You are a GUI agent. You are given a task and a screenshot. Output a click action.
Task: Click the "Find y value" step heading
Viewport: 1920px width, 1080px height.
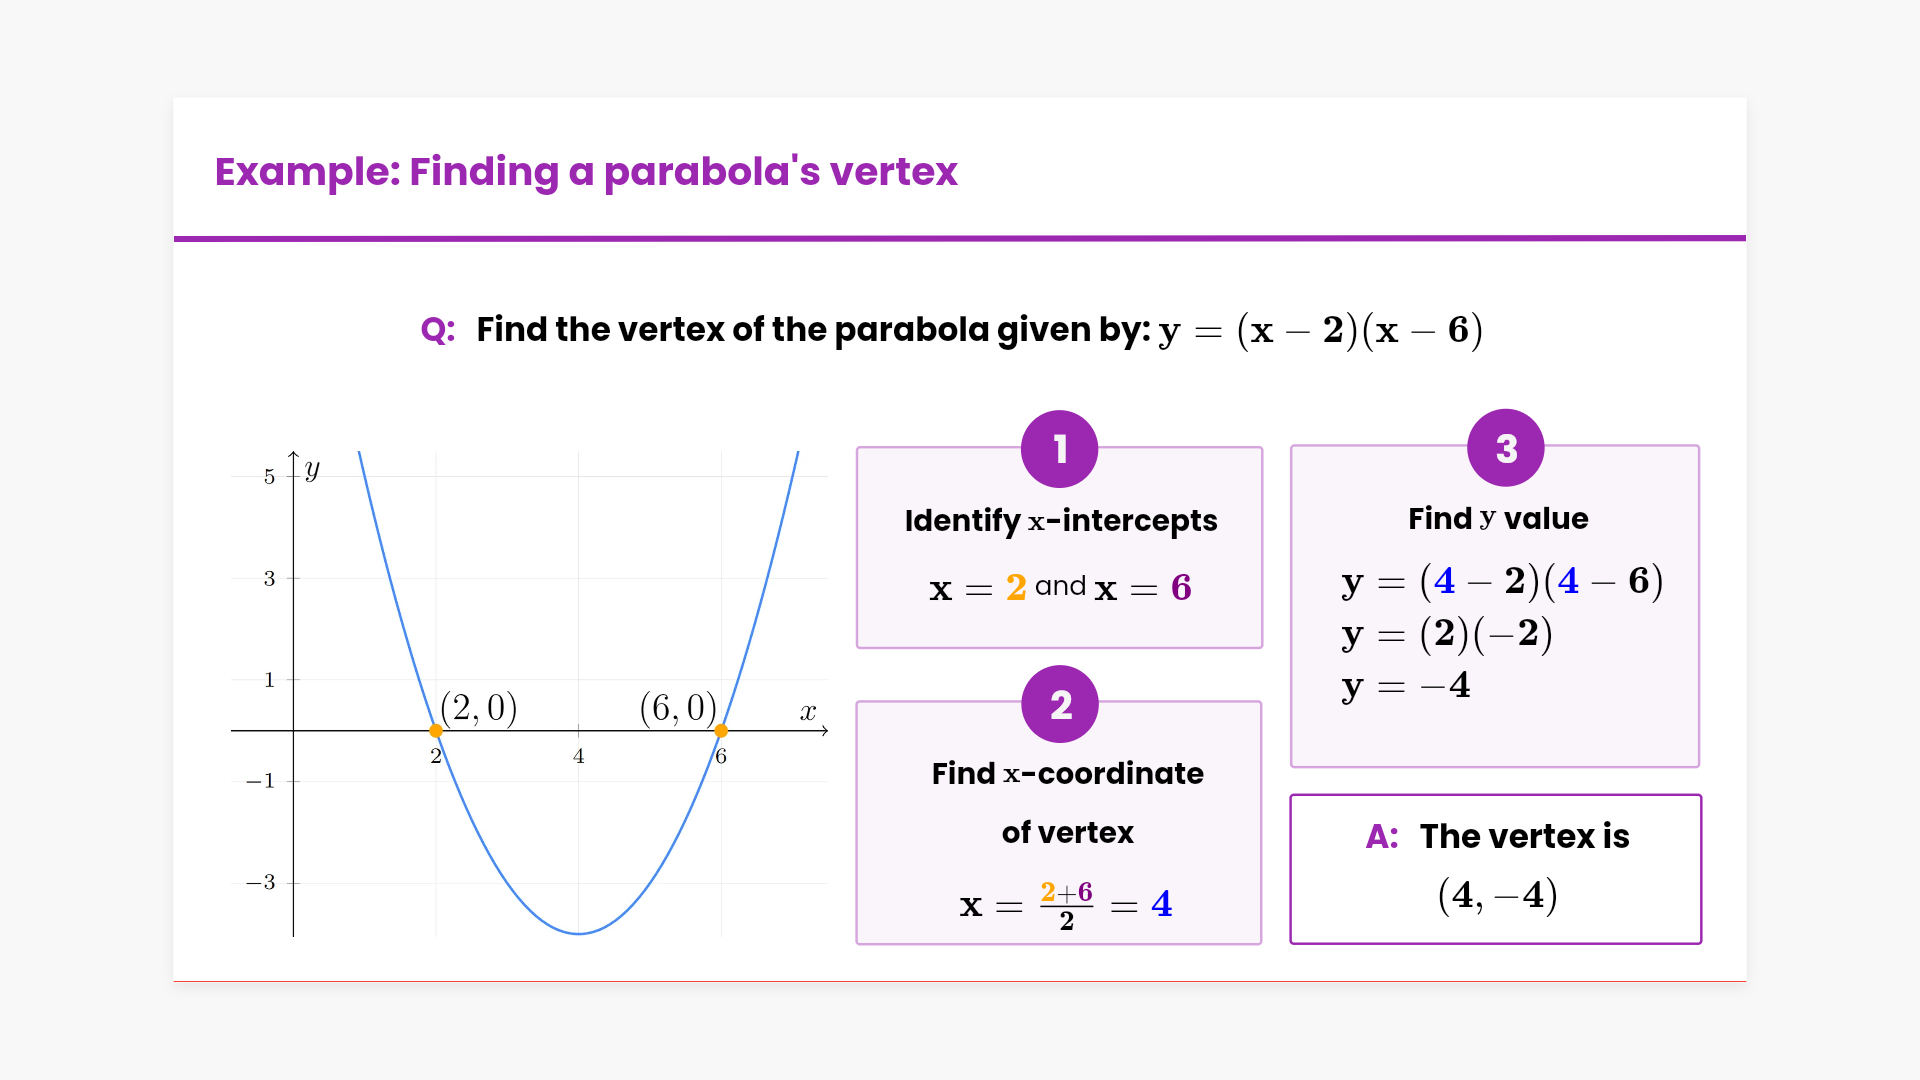click(1498, 519)
